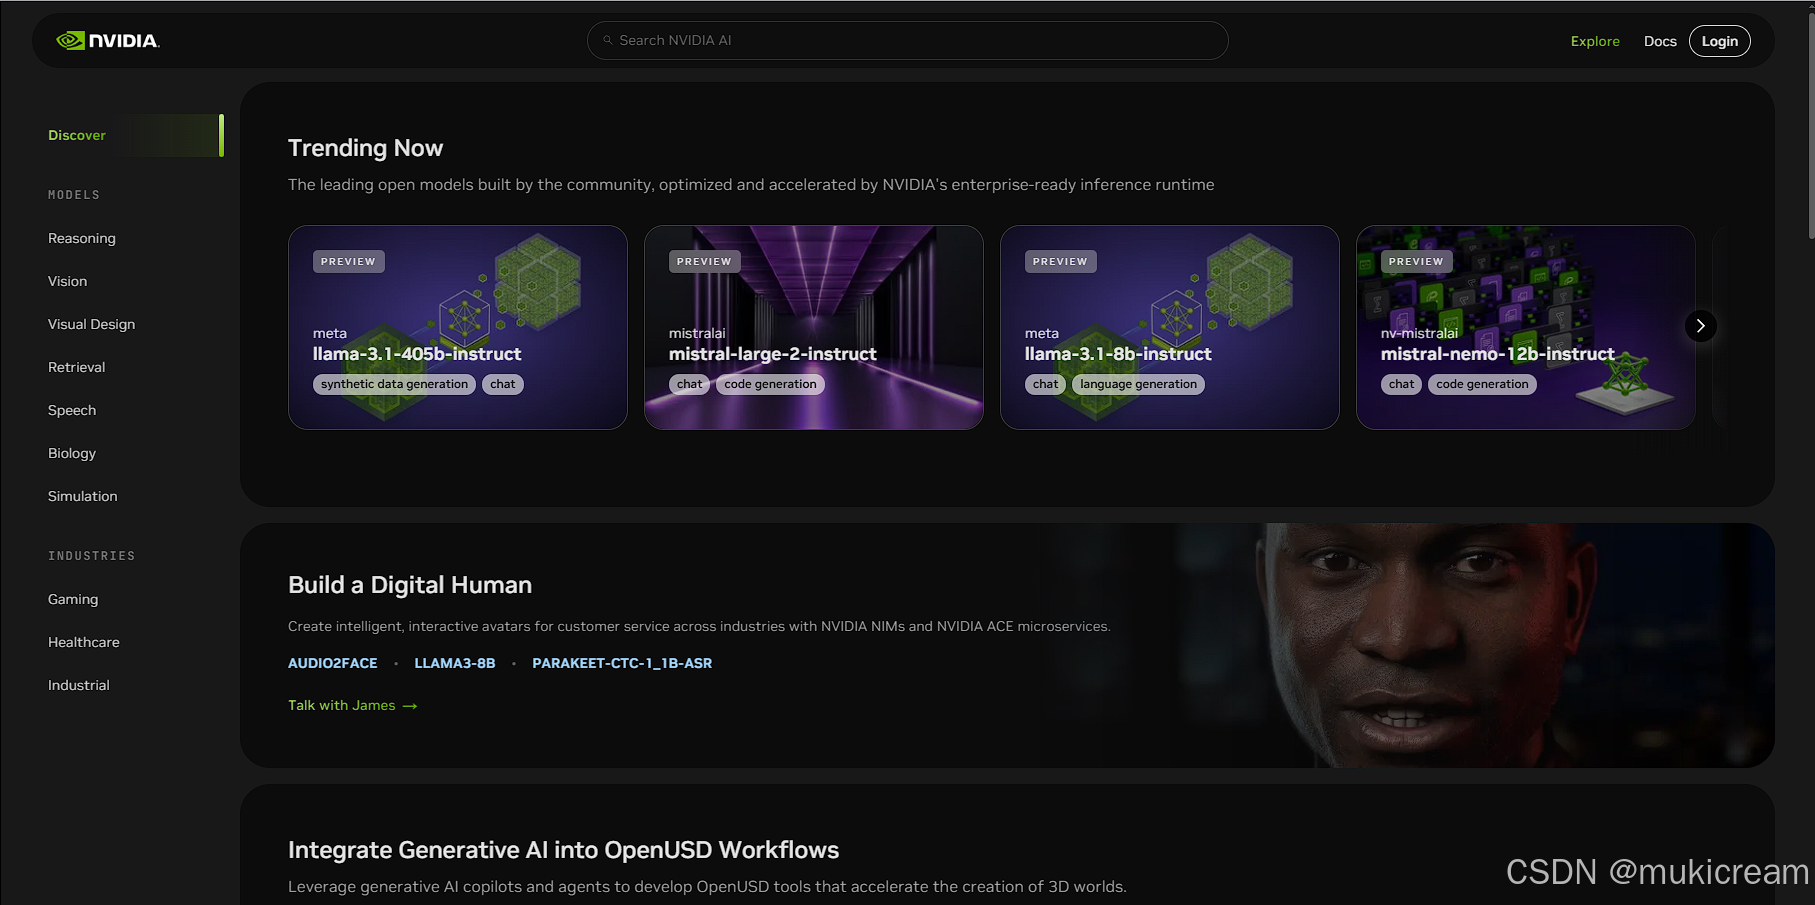Click code generation tag on mistral-nemo card
Viewport: 1815px width, 905px height.
[1482, 384]
